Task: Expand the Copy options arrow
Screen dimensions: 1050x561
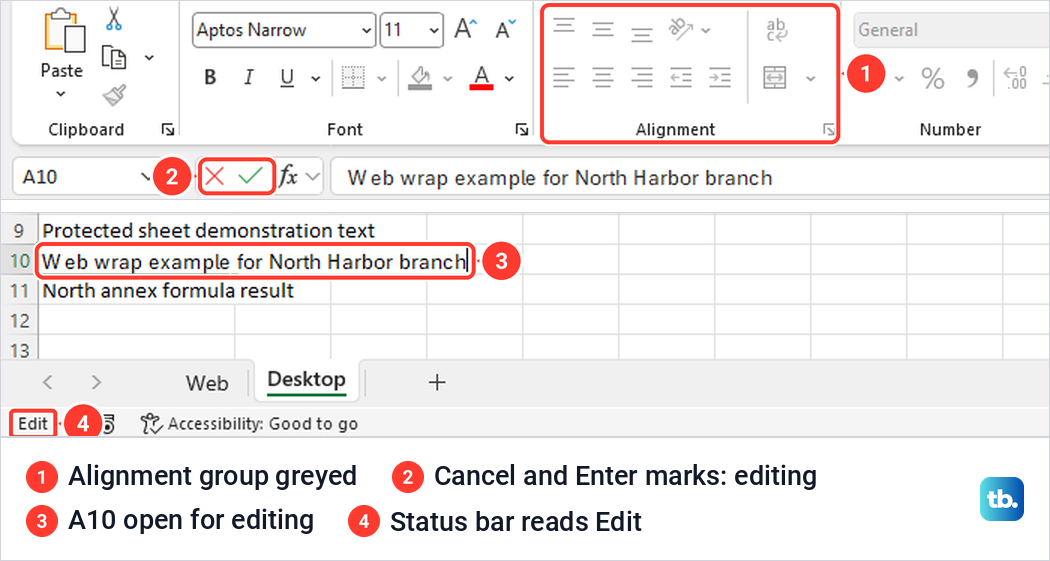Action: click(x=149, y=58)
